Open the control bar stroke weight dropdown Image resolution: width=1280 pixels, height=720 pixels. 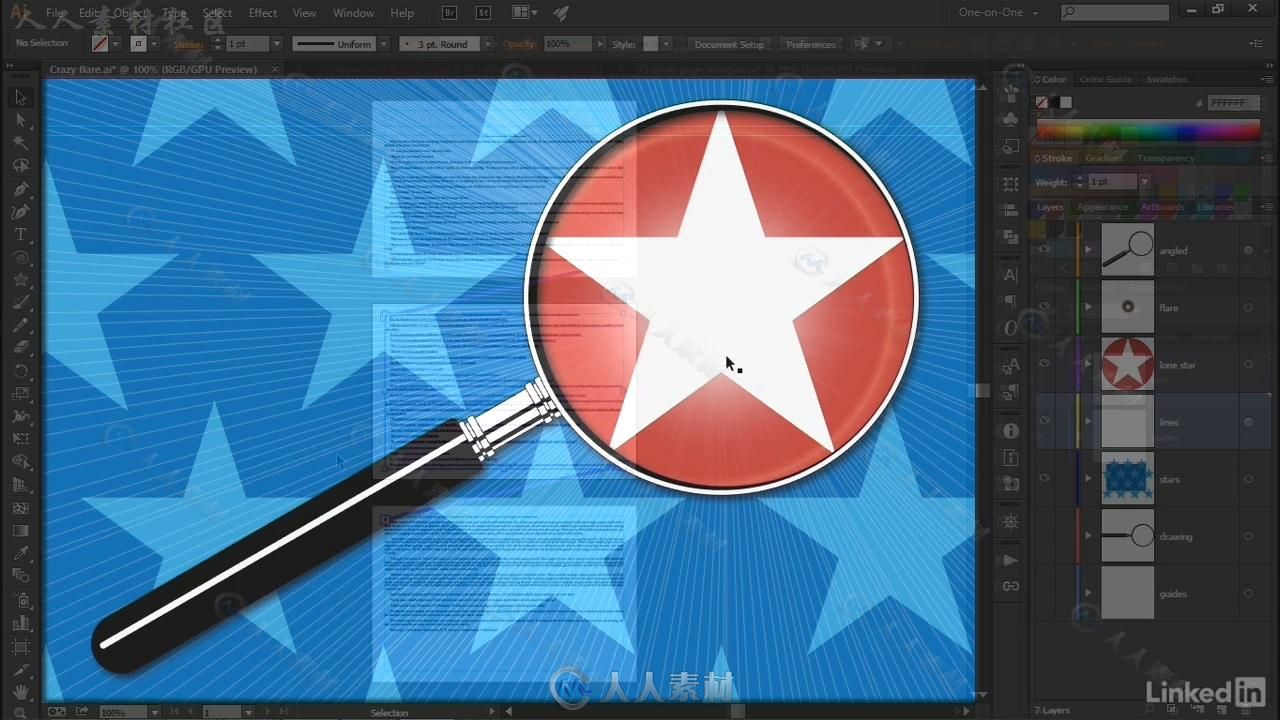click(277, 44)
